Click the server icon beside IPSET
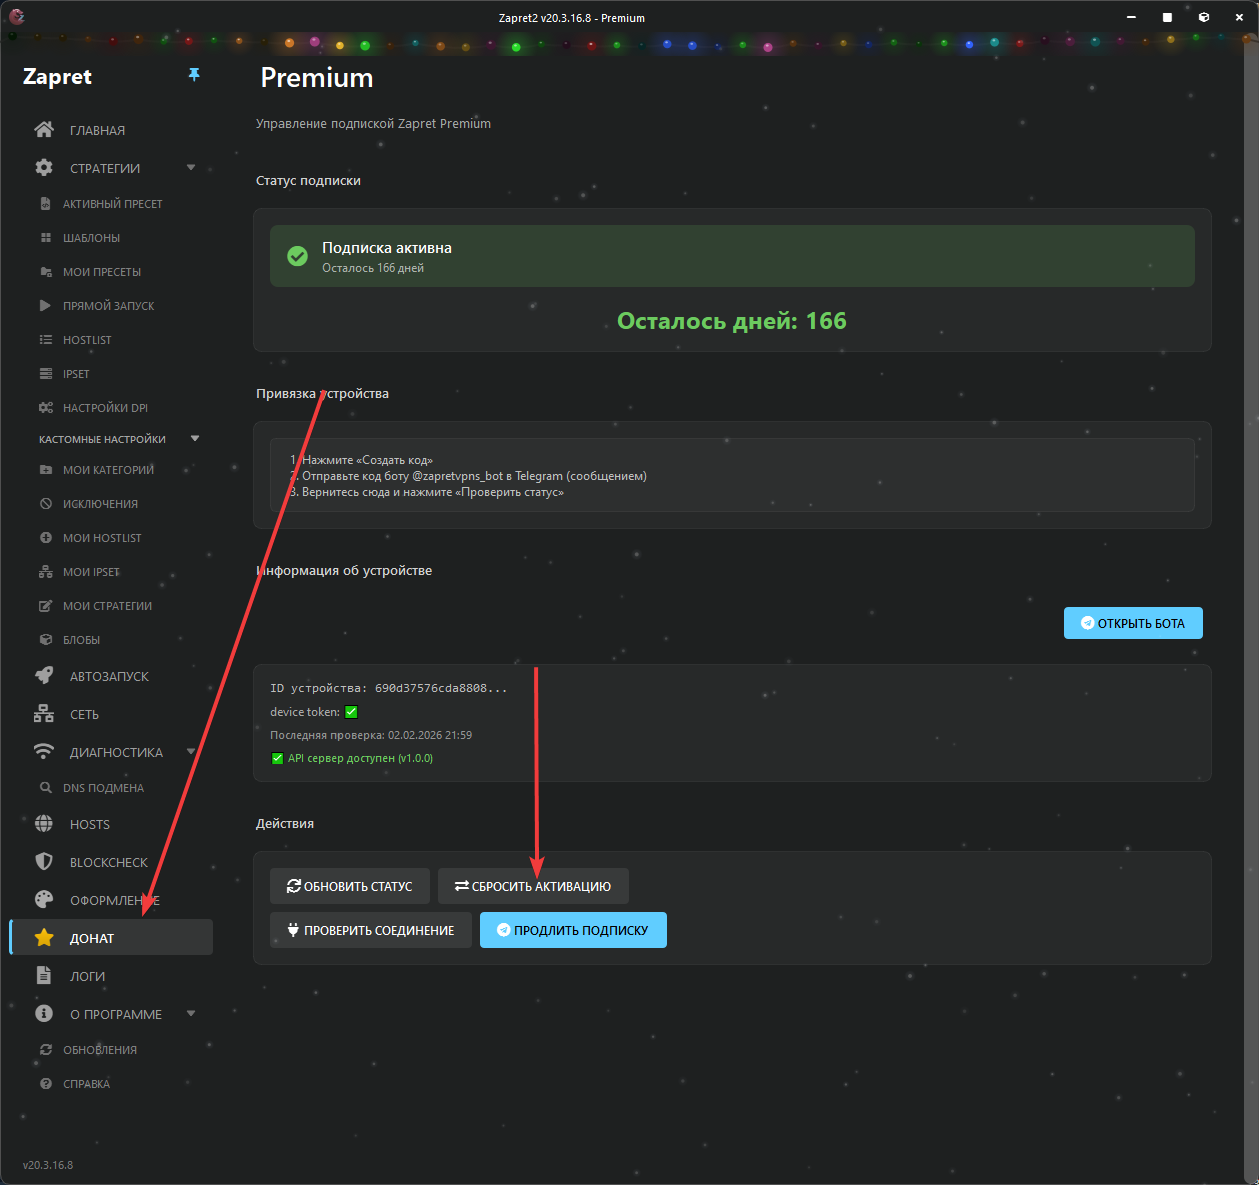Image resolution: width=1259 pixels, height=1185 pixels. click(x=45, y=374)
